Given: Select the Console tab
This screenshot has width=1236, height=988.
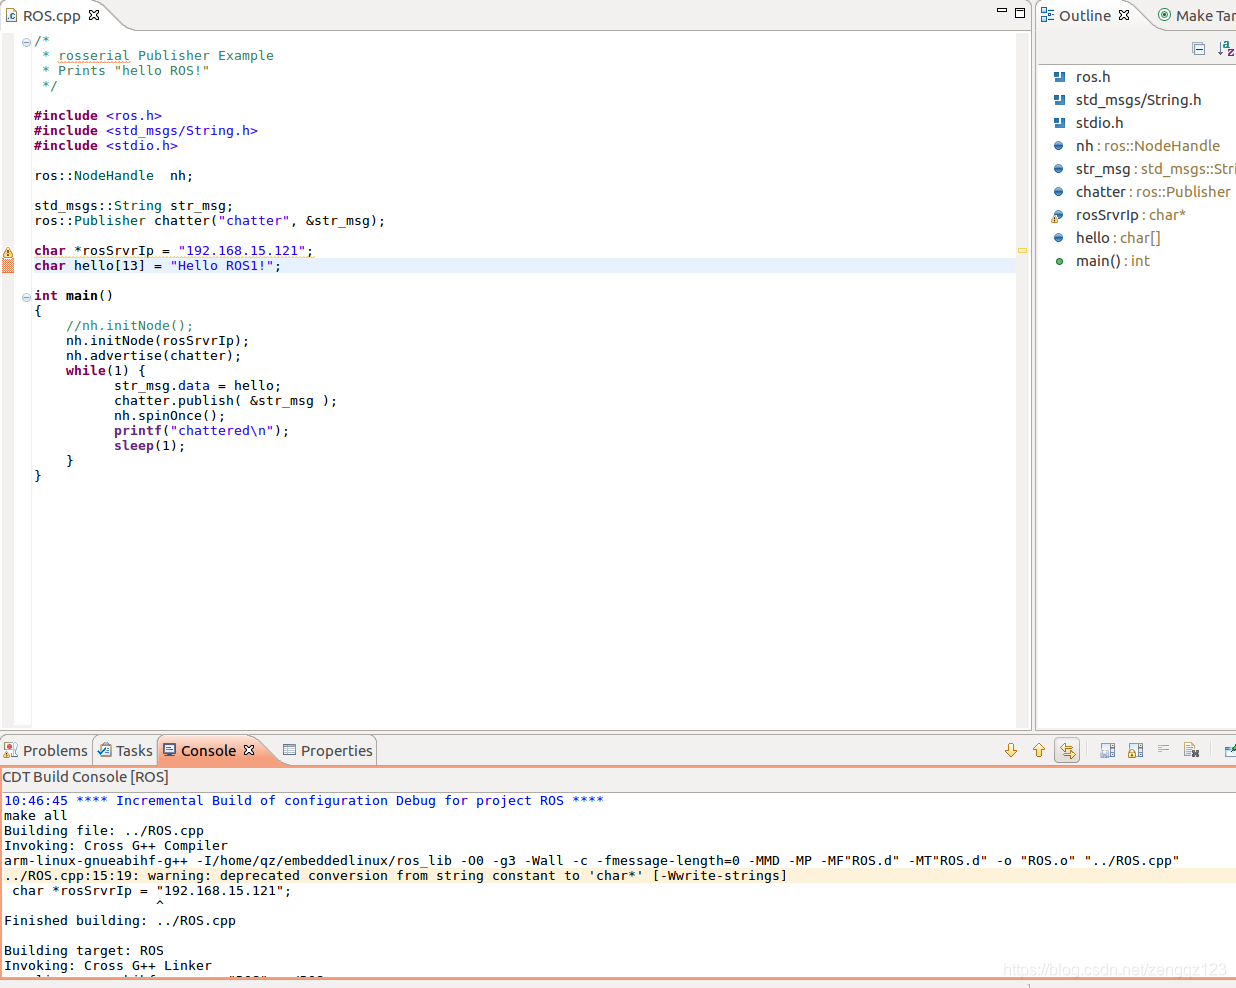Looking at the screenshot, I should point(208,750).
